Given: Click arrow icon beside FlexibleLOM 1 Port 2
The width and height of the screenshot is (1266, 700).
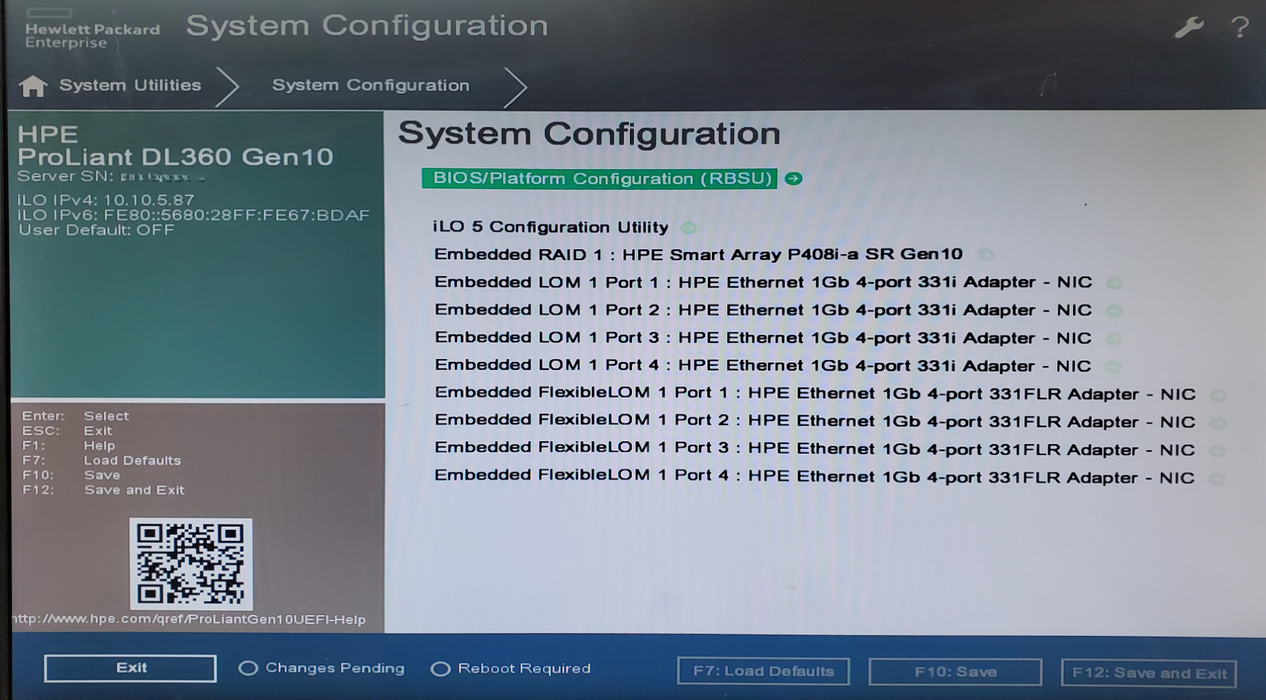Looking at the screenshot, I should 1217,423.
